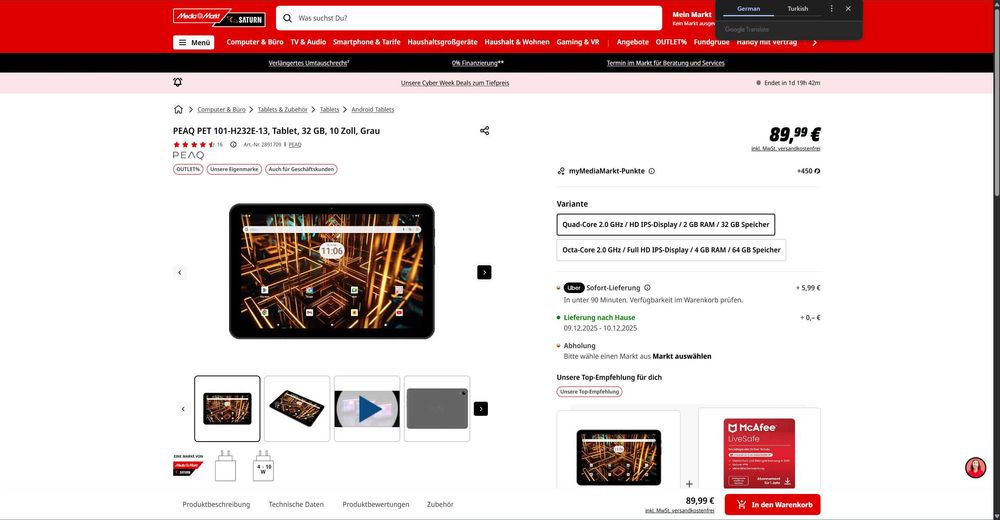The height and width of the screenshot is (520, 1000).
Task: Click the OUTLET% product tag
Action: pyautogui.click(x=188, y=170)
